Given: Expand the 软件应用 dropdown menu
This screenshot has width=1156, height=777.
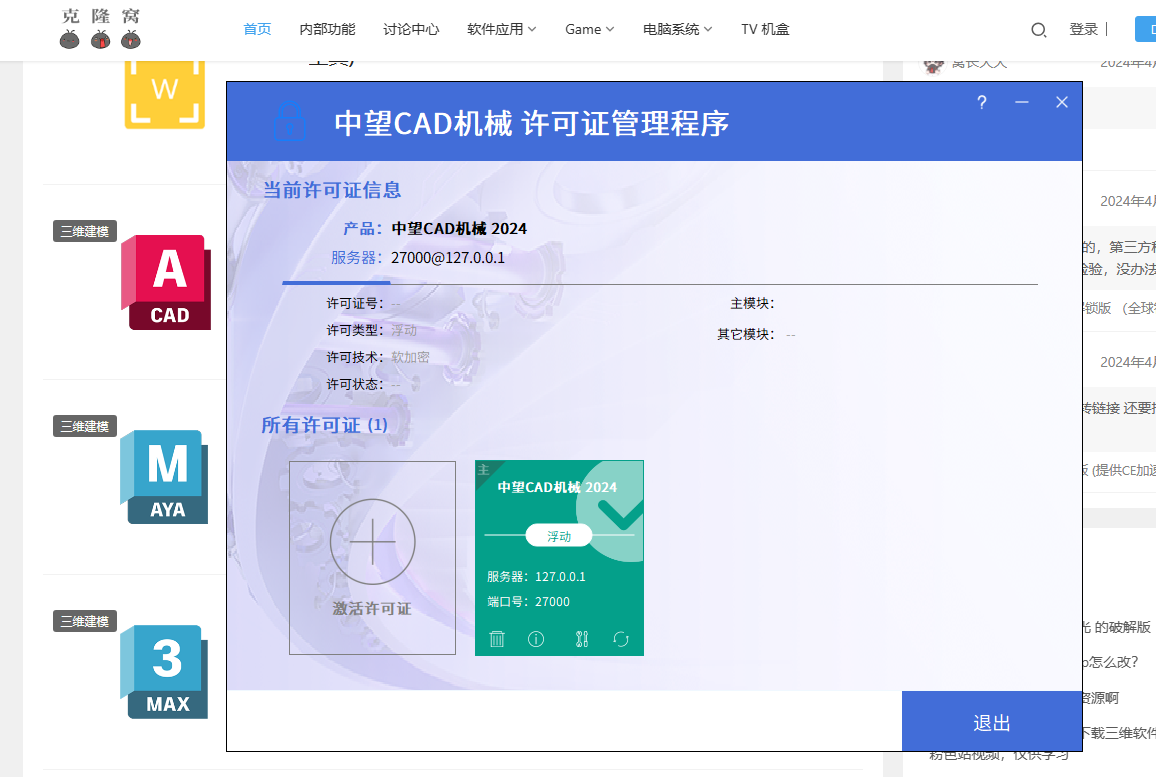Looking at the screenshot, I should pyautogui.click(x=501, y=29).
